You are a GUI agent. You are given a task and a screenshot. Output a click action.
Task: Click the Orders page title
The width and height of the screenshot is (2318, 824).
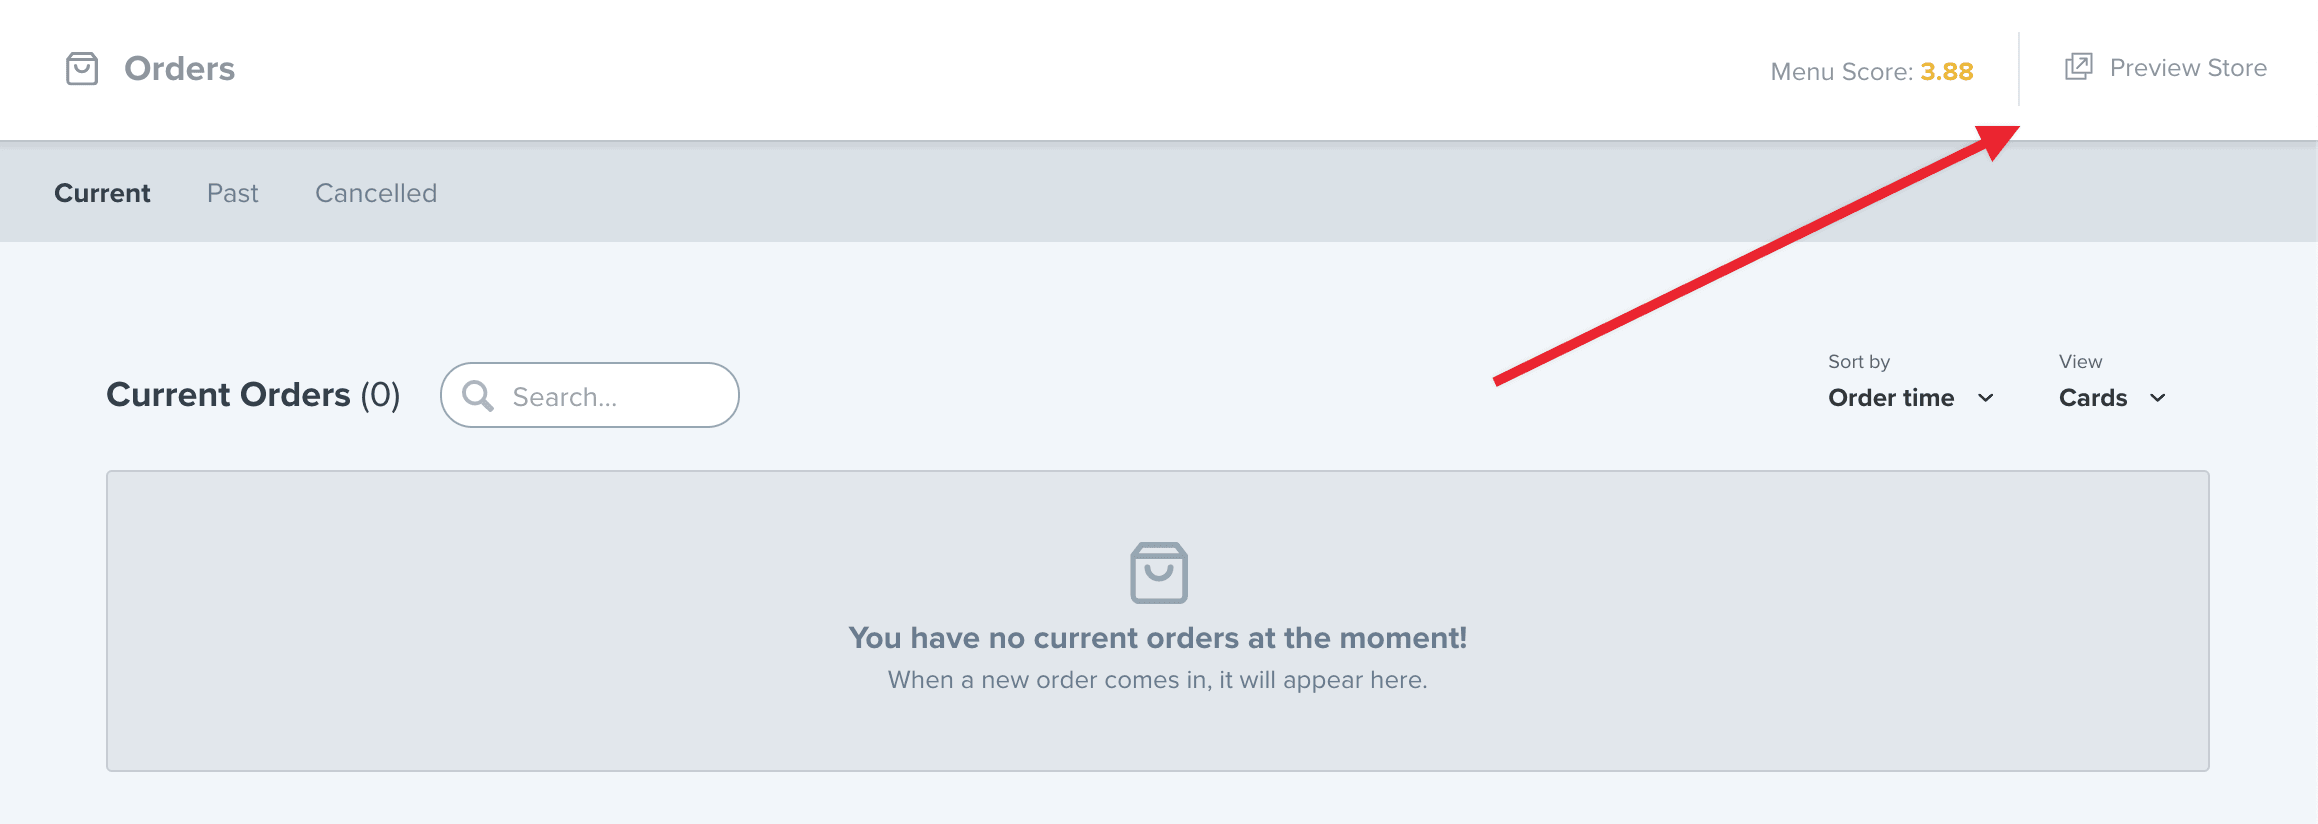[x=179, y=69]
